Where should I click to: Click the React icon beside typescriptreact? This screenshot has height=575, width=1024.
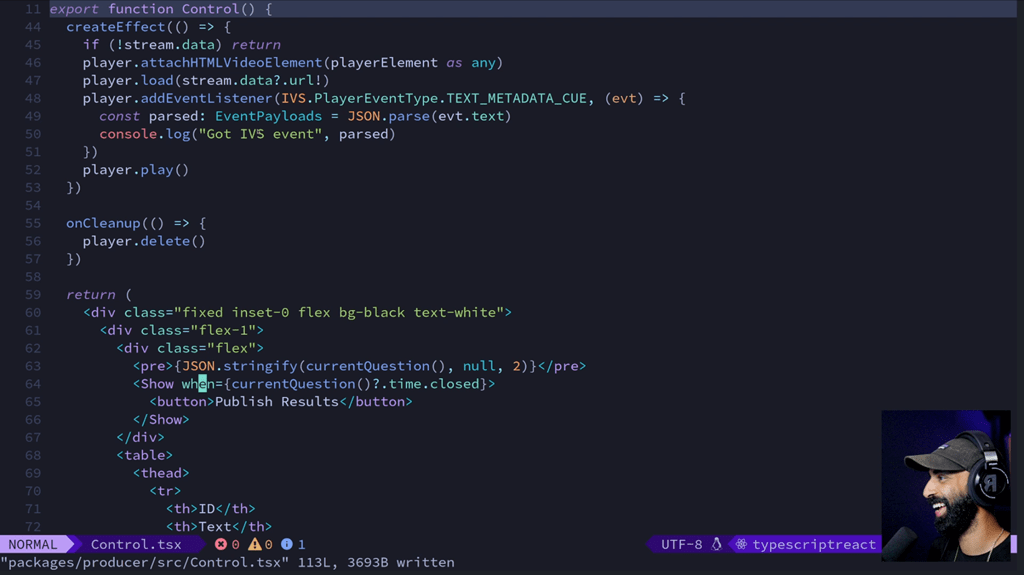click(x=741, y=544)
